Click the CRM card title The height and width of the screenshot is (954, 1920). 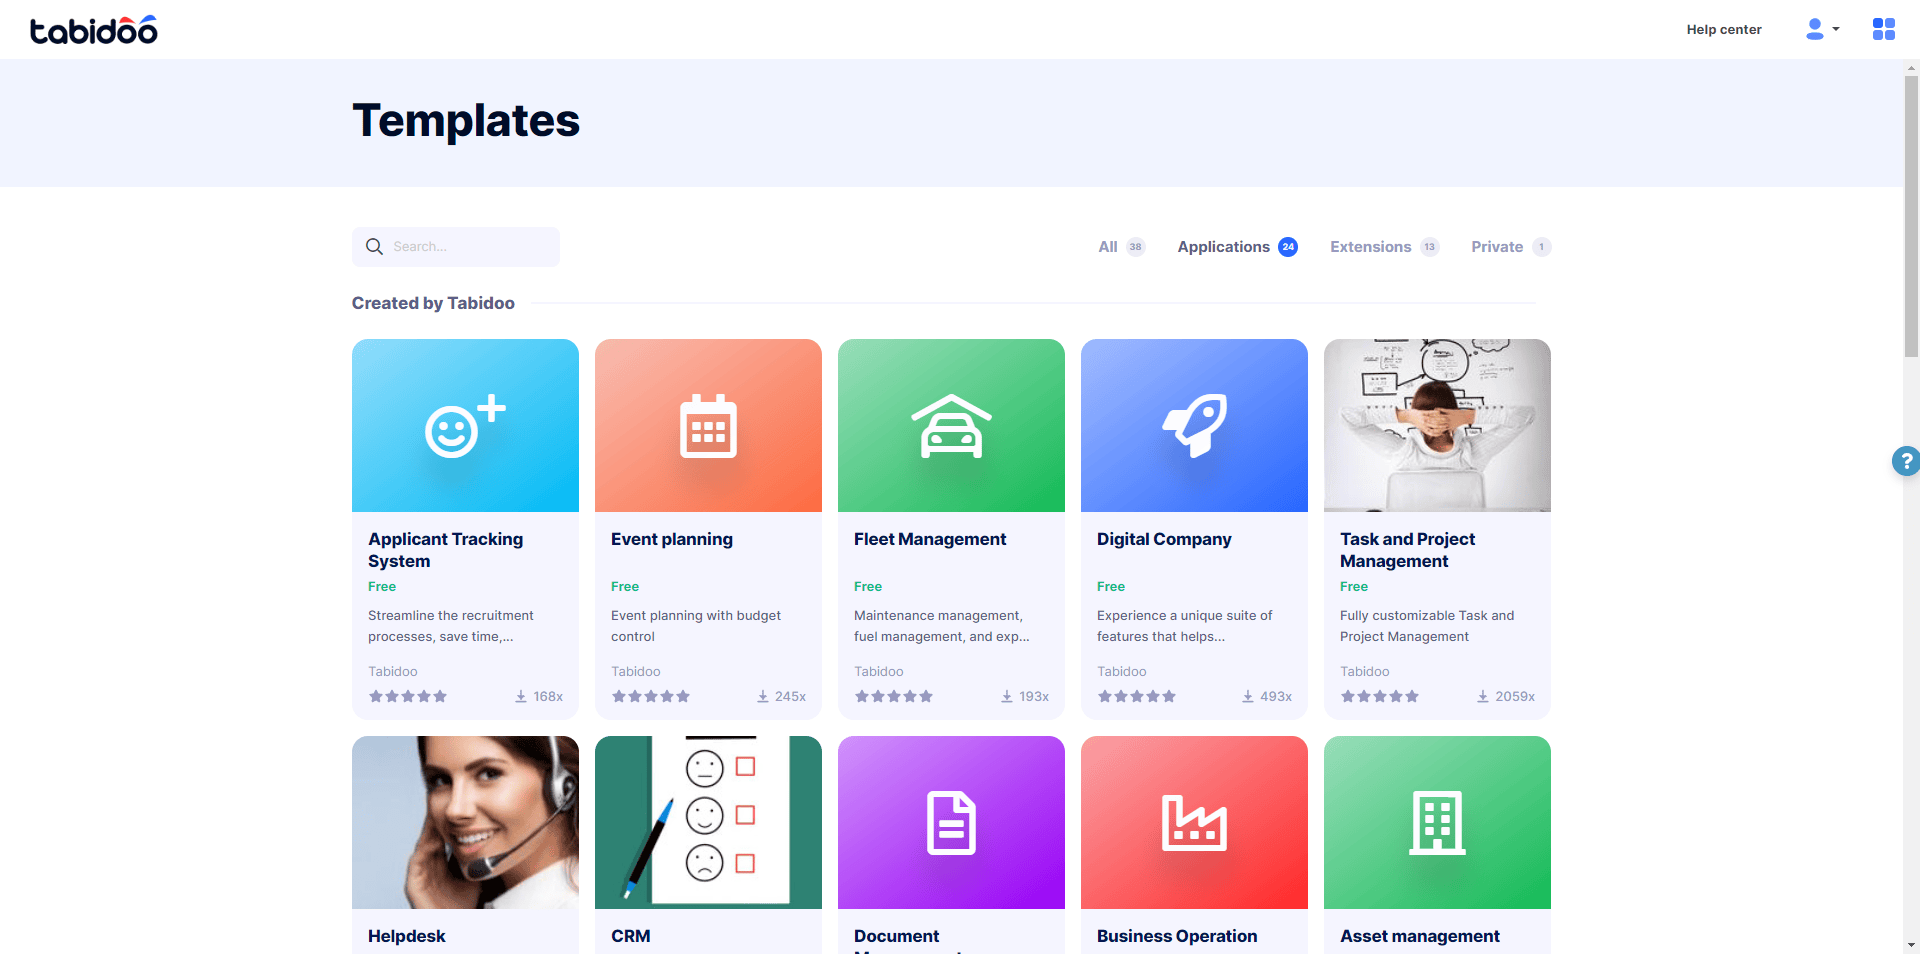(631, 936)
